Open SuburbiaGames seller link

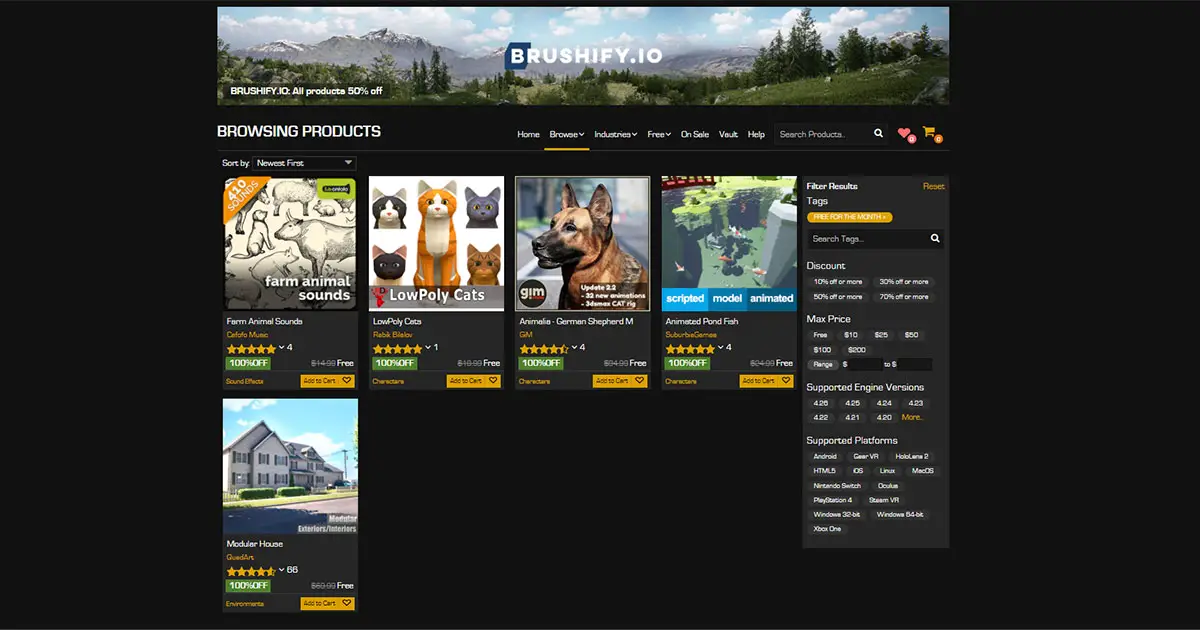692,335
